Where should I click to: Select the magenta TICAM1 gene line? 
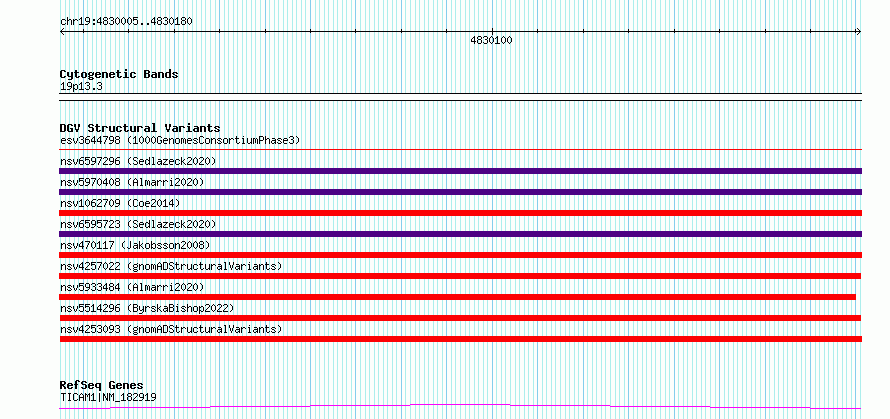click(x=460, y=407)
